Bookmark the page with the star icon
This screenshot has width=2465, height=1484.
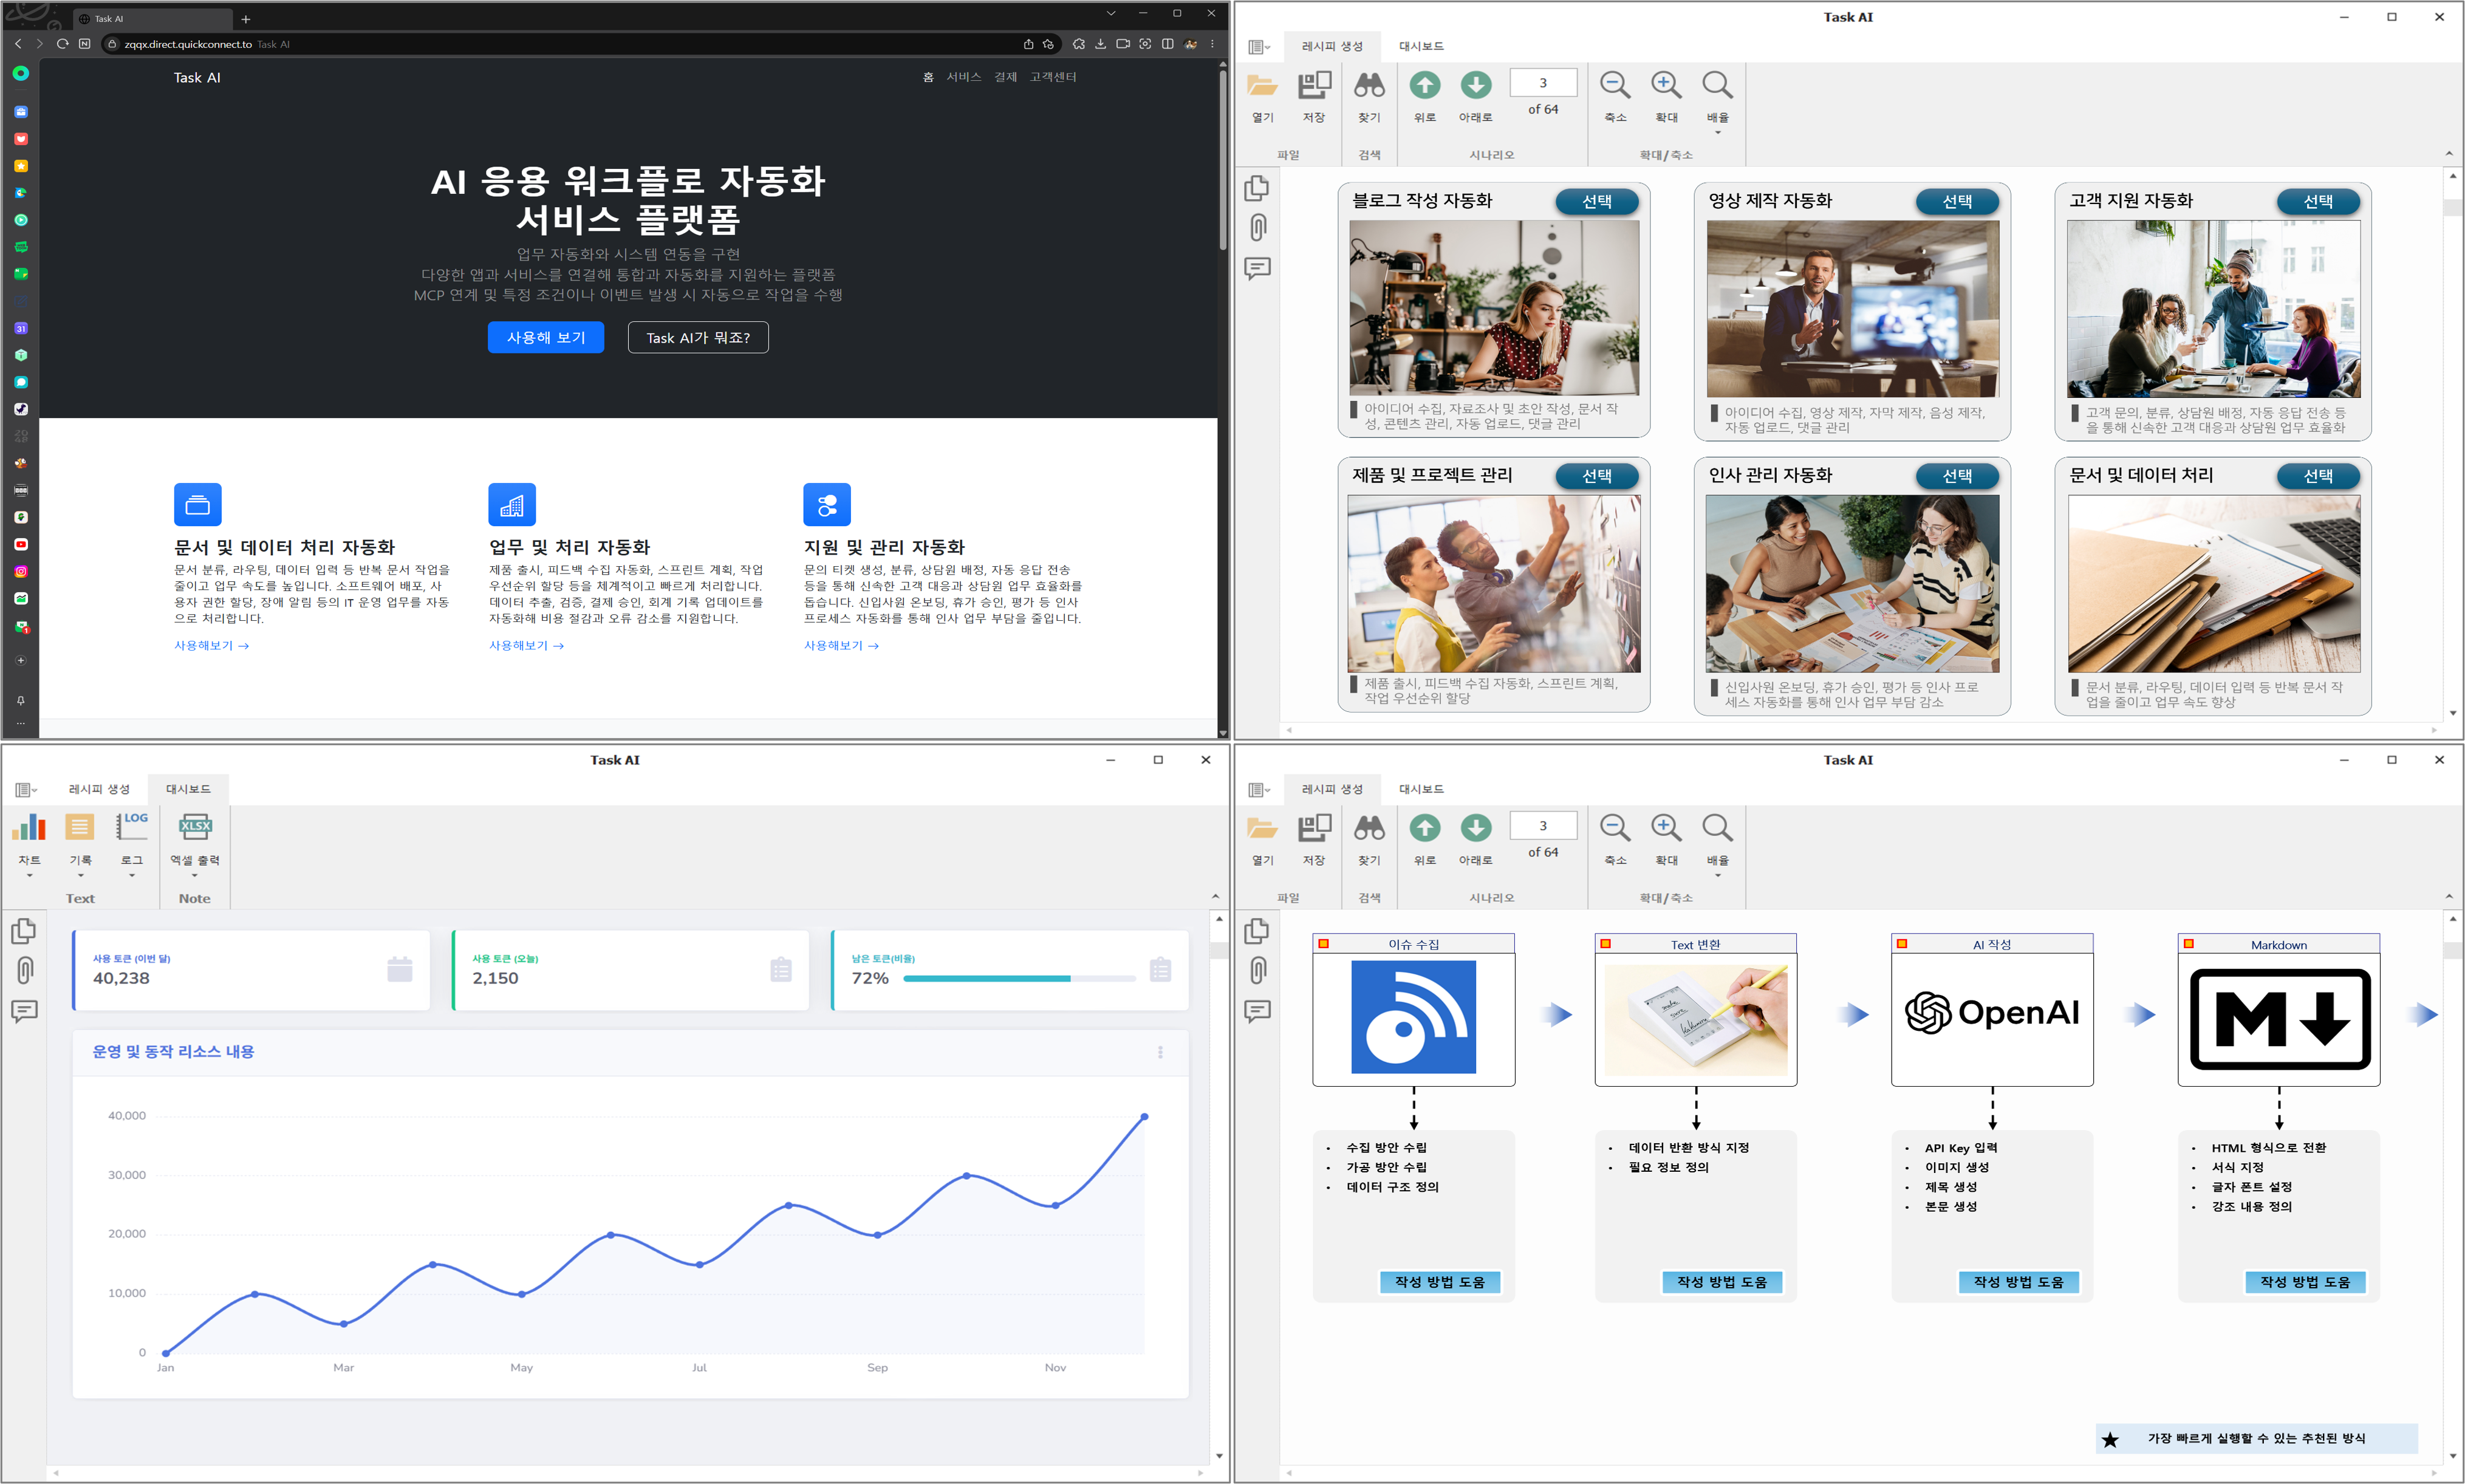1048,44
